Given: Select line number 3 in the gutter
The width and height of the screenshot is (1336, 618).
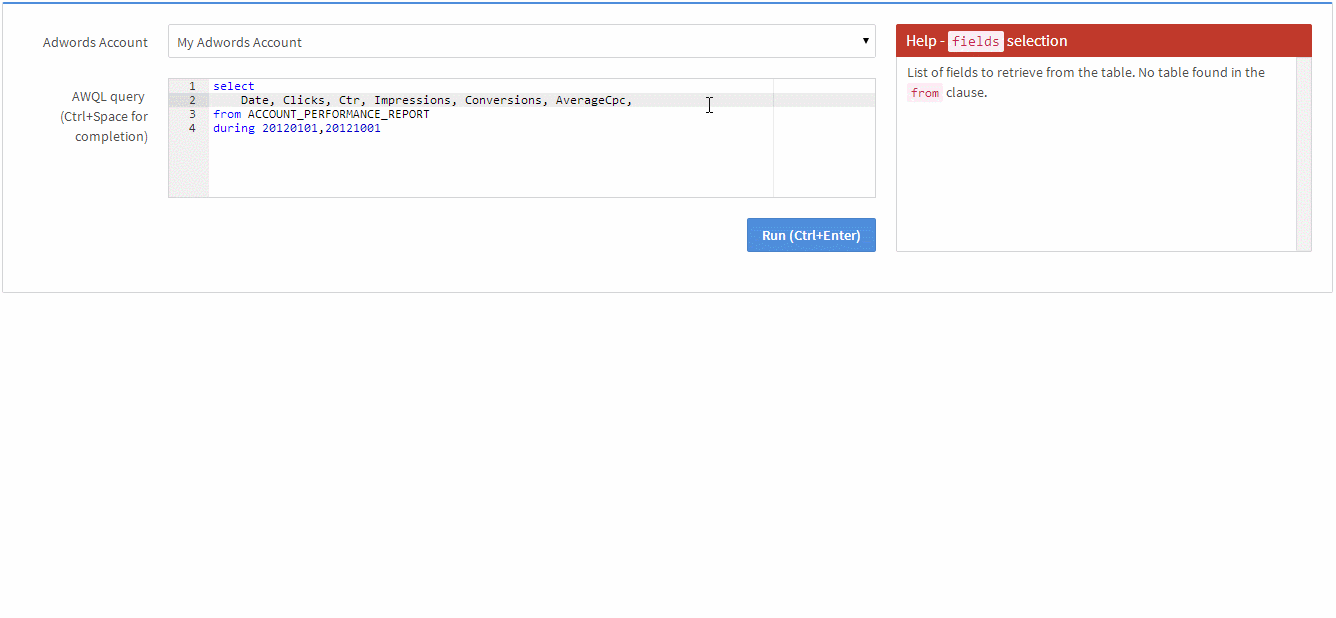Looking at the screenshot, I should click(x=190, y=115).
